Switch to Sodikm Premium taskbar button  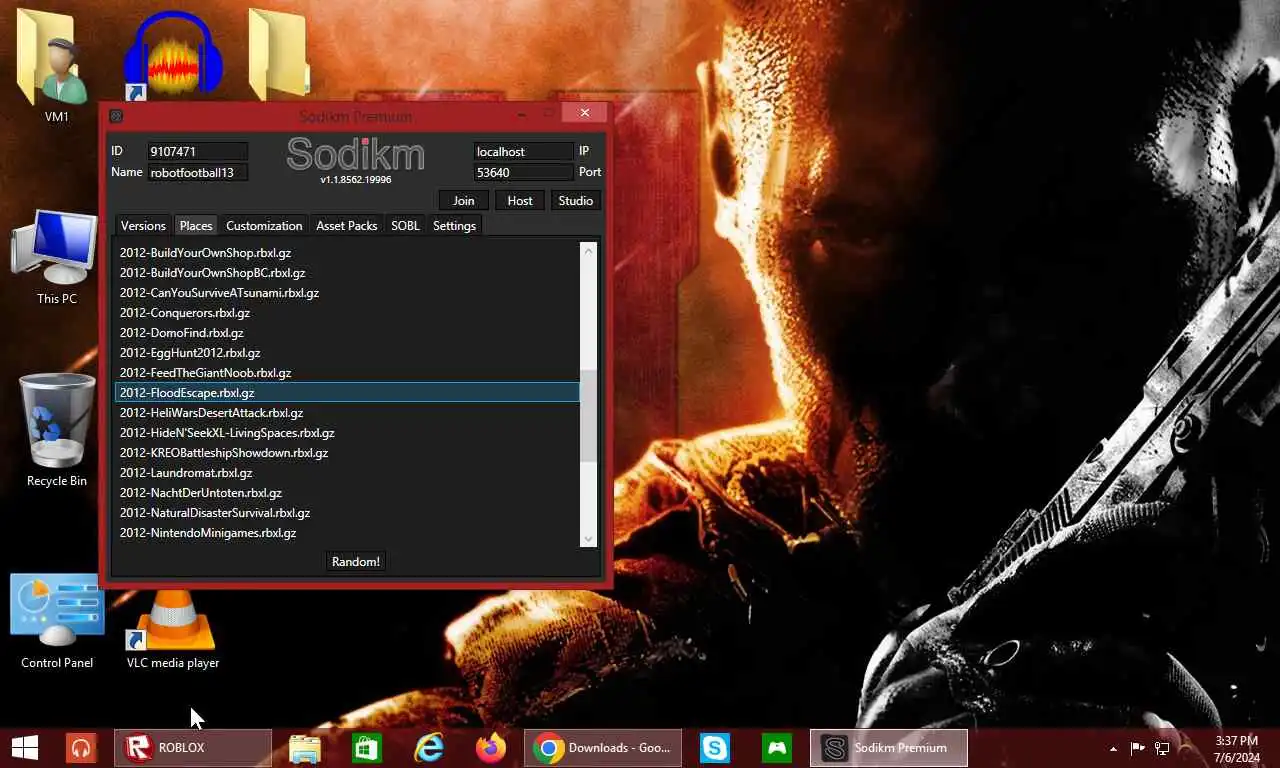(x=889, y=747)
